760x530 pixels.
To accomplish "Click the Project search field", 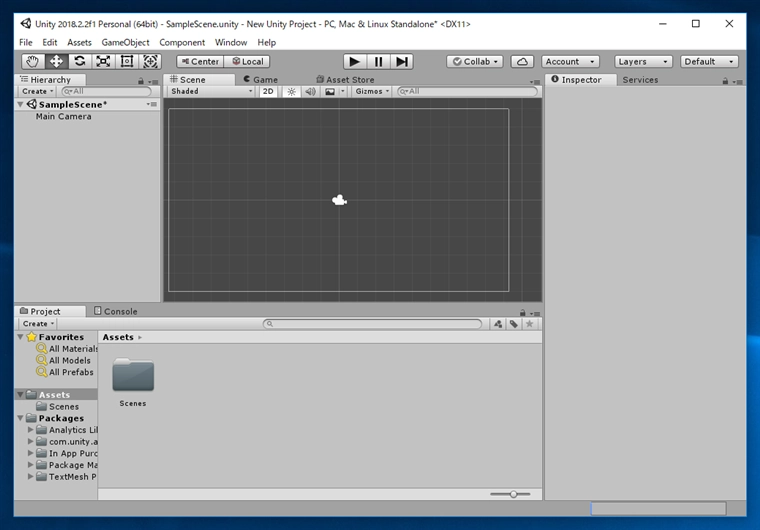I will [x=372, y=324].
